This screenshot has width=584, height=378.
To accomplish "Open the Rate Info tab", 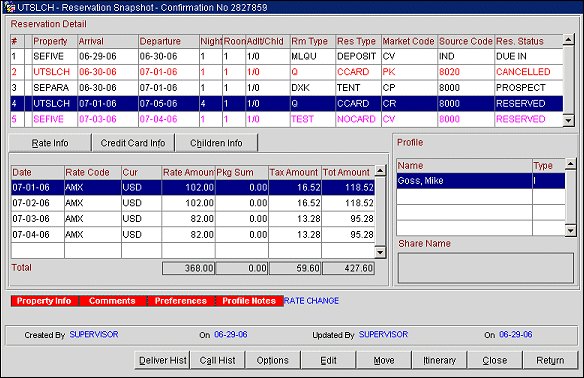I will tap(50, 143).
